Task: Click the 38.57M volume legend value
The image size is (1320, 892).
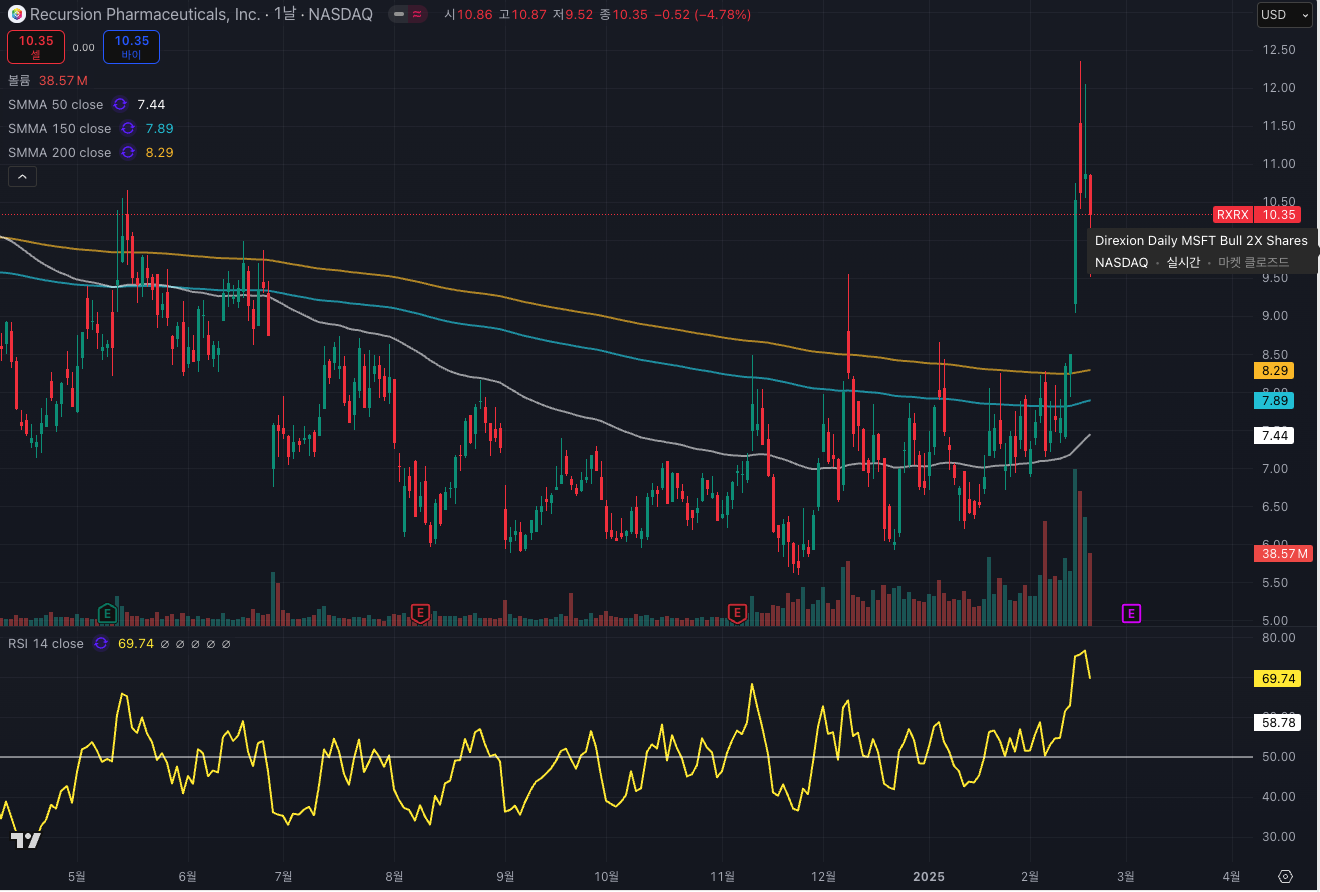Action: [x=63, y=80]
